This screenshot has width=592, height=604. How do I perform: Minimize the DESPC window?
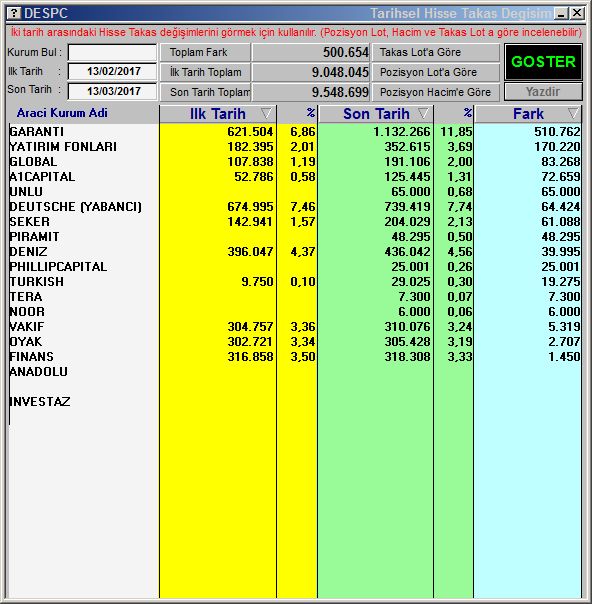tap(562, 13)
